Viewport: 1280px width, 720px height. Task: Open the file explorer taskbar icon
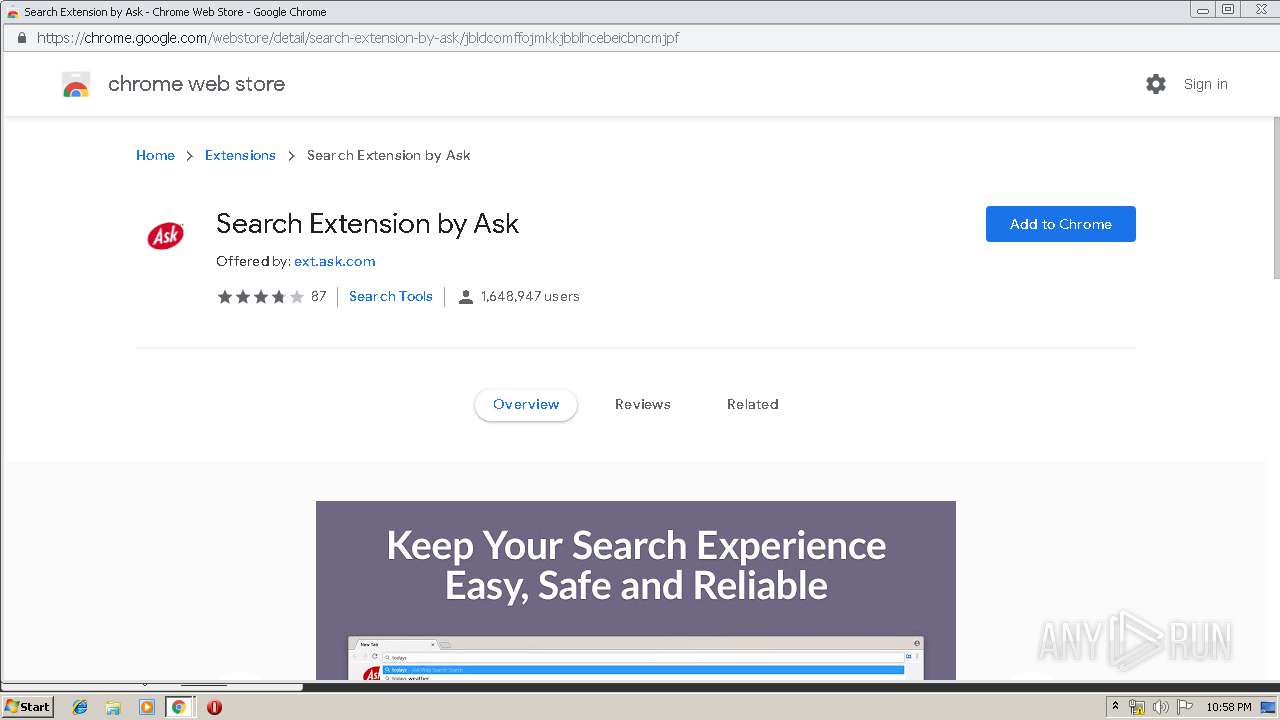tap(113, 707)
